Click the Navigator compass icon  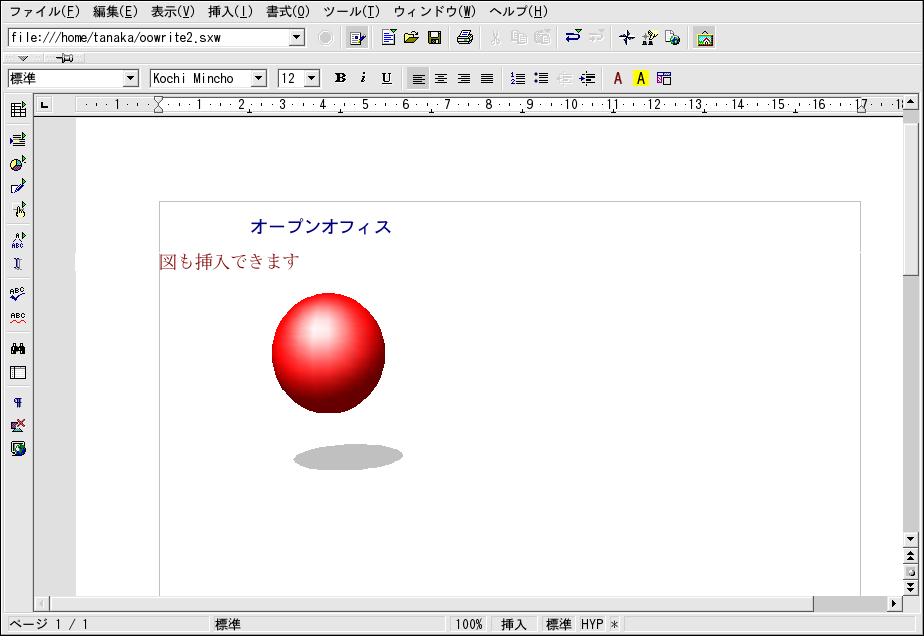[x=626, y=38]
